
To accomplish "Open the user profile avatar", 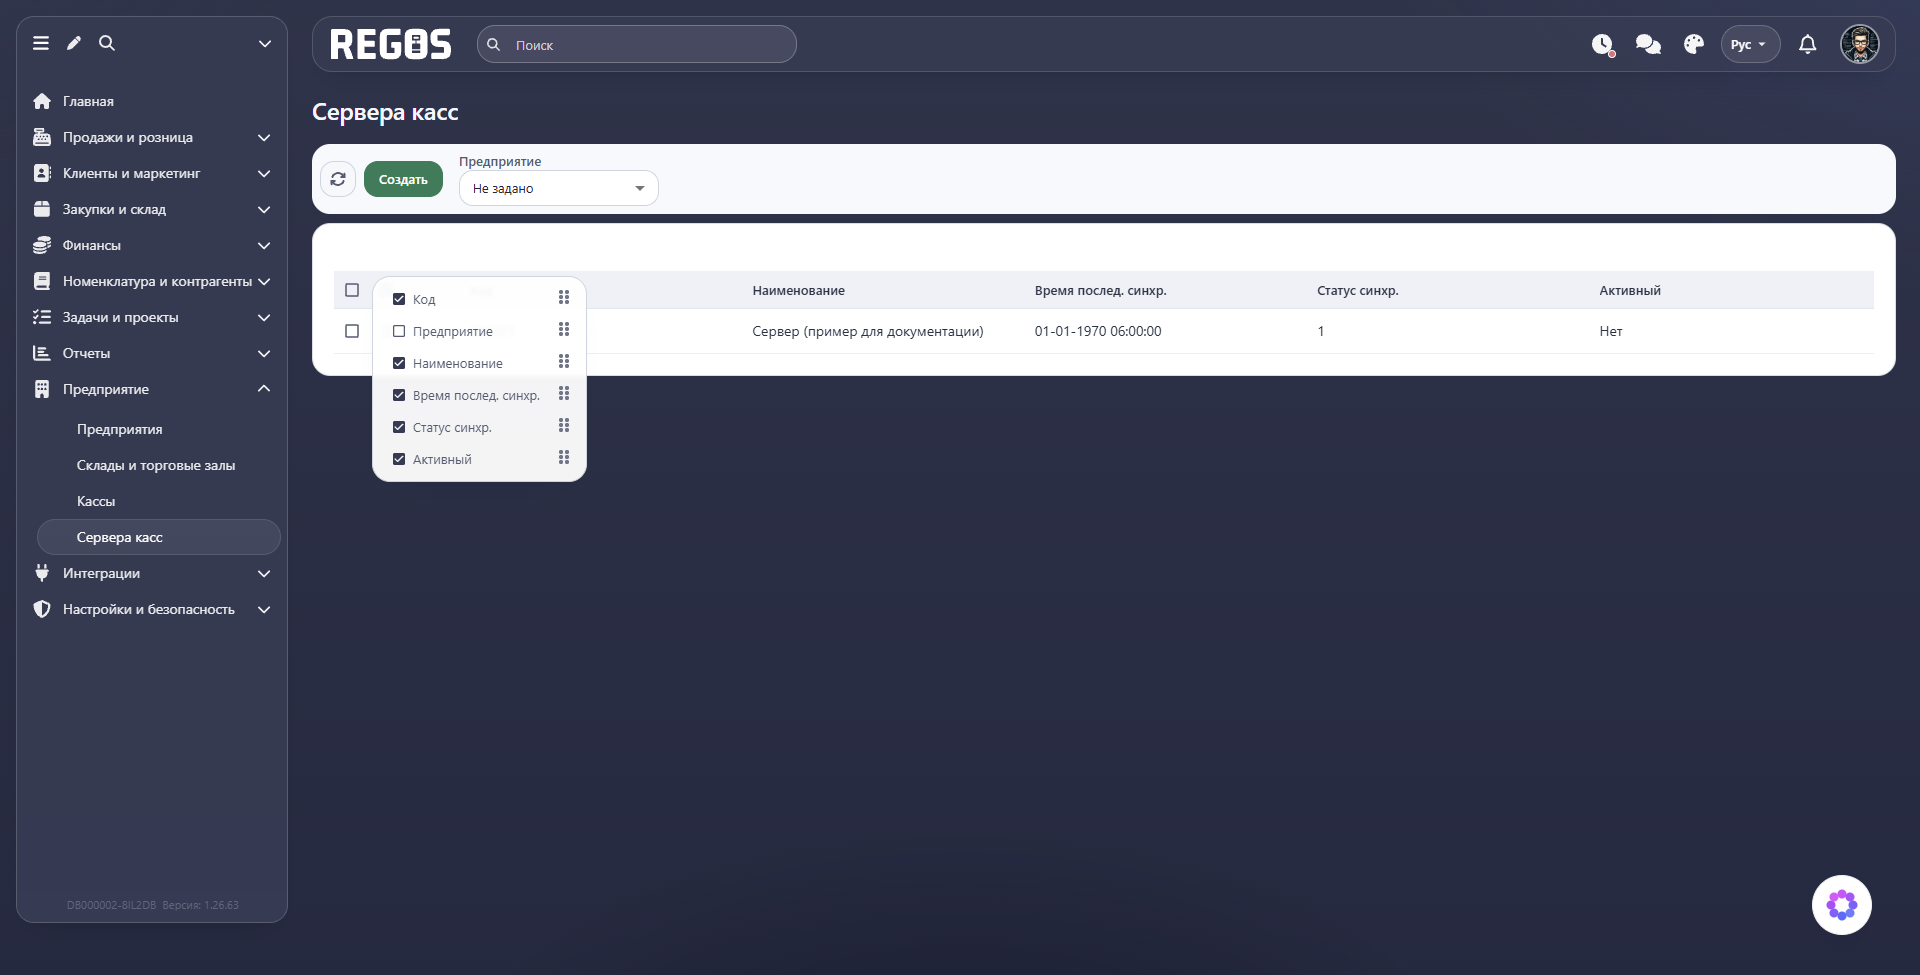I will coord(1860,44).
